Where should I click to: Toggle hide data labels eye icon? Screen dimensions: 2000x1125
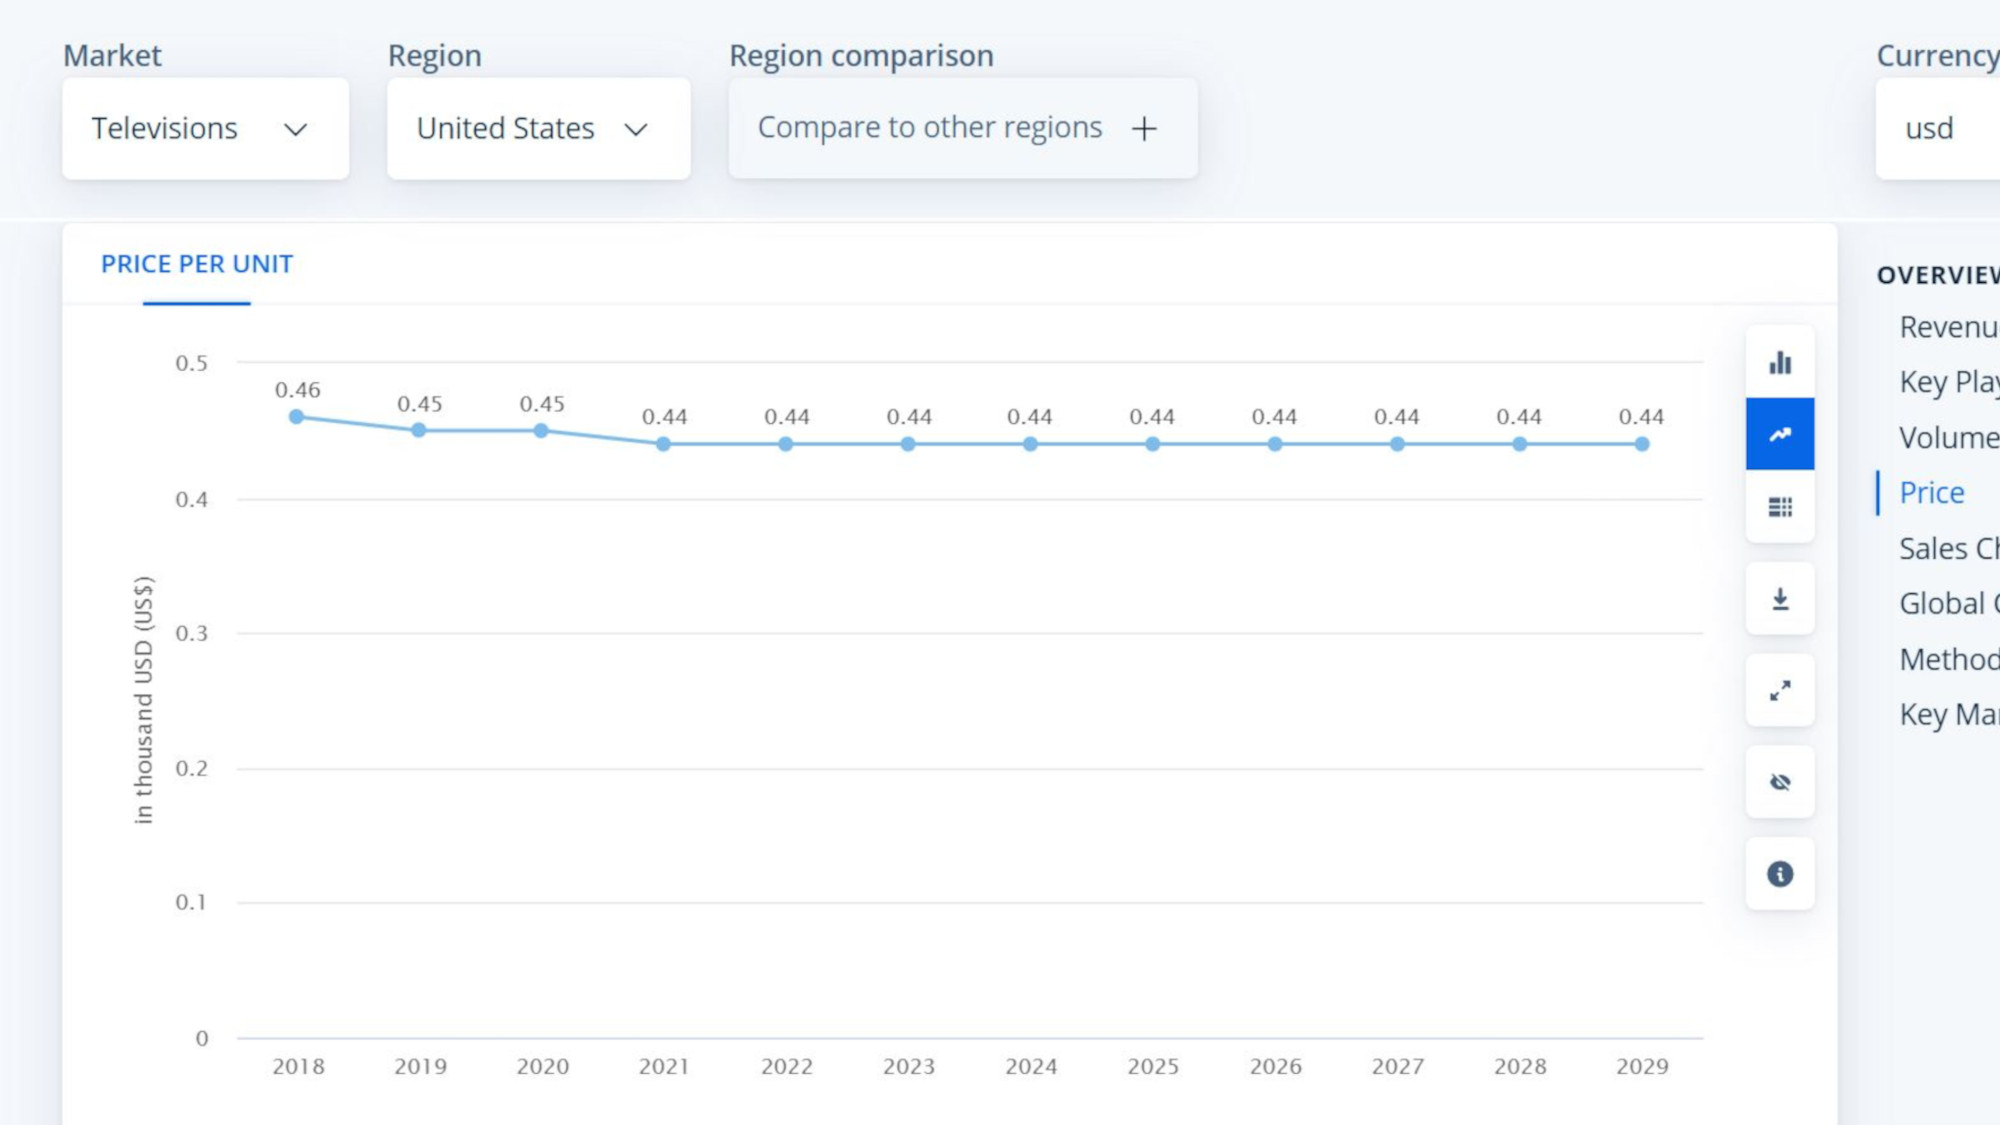click(1780, 782)
